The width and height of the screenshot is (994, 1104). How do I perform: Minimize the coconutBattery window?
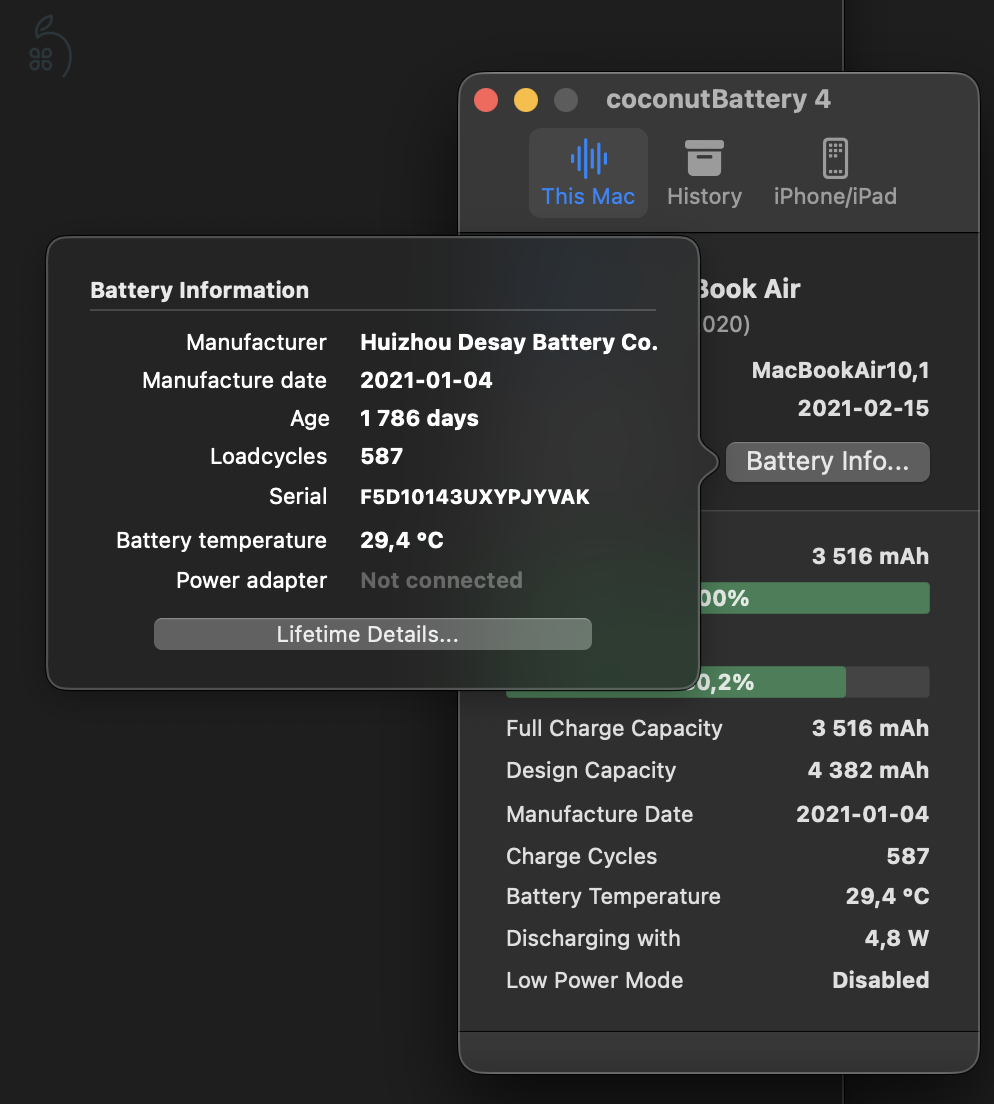(x=525, y=100)
